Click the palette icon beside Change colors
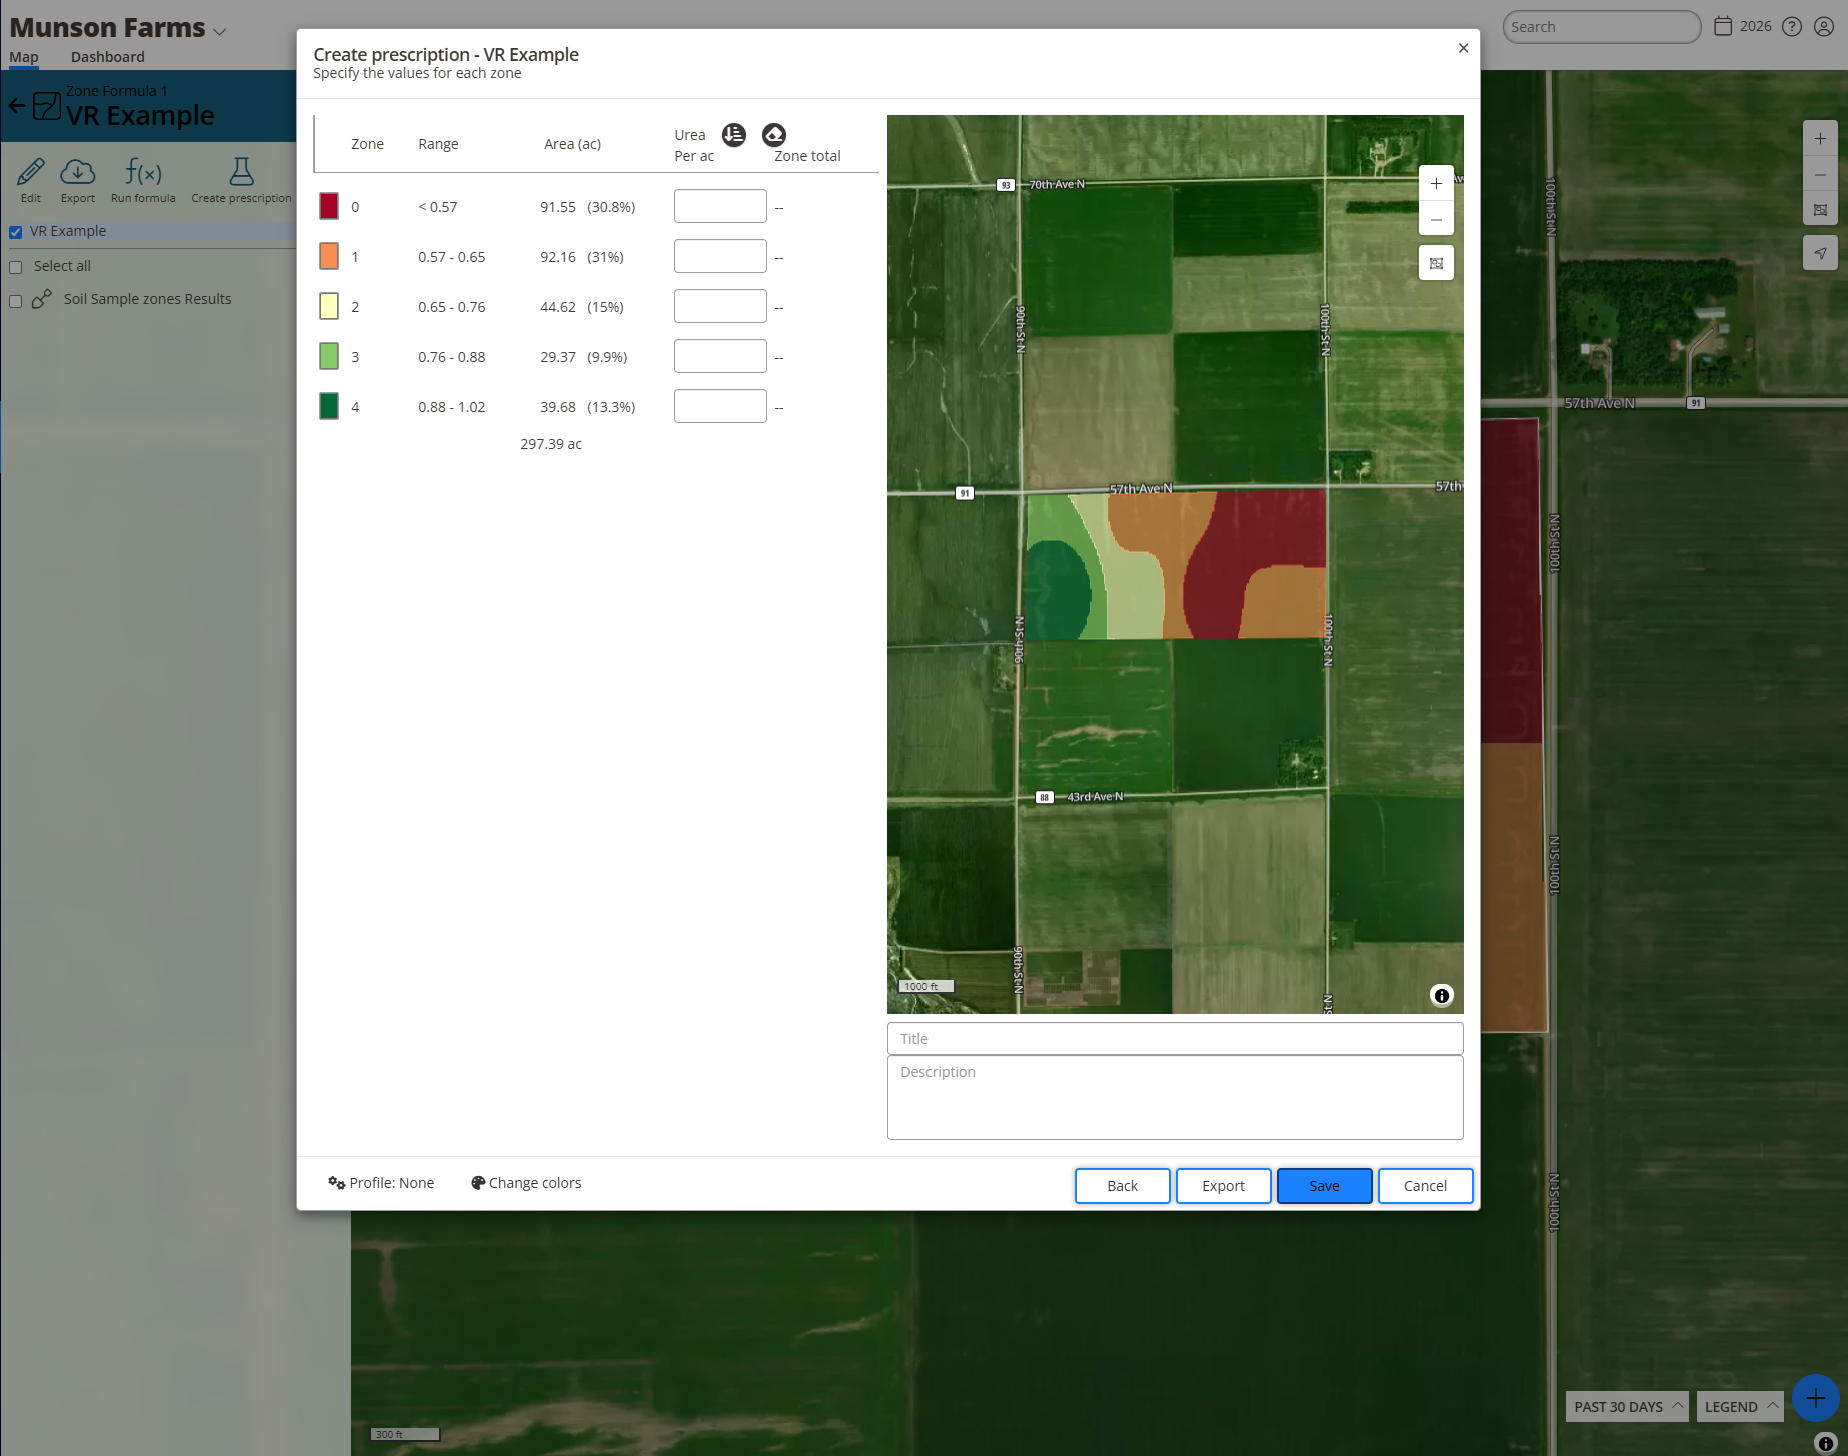The height and width of the screenshot is (1456, 1848). tap(478, 1183)
